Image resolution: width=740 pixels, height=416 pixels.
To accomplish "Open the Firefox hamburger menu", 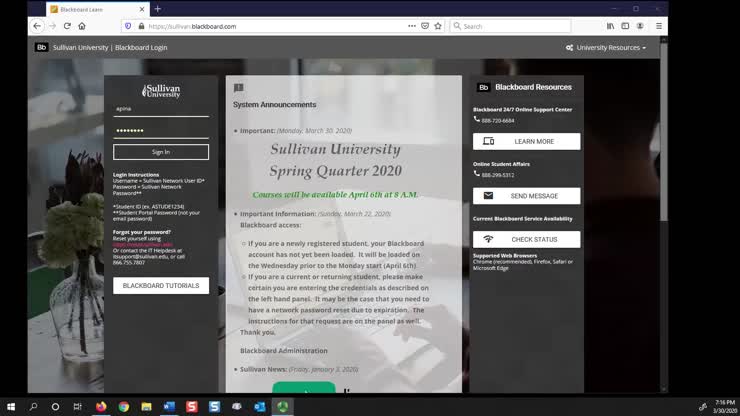I will point(659,26).
